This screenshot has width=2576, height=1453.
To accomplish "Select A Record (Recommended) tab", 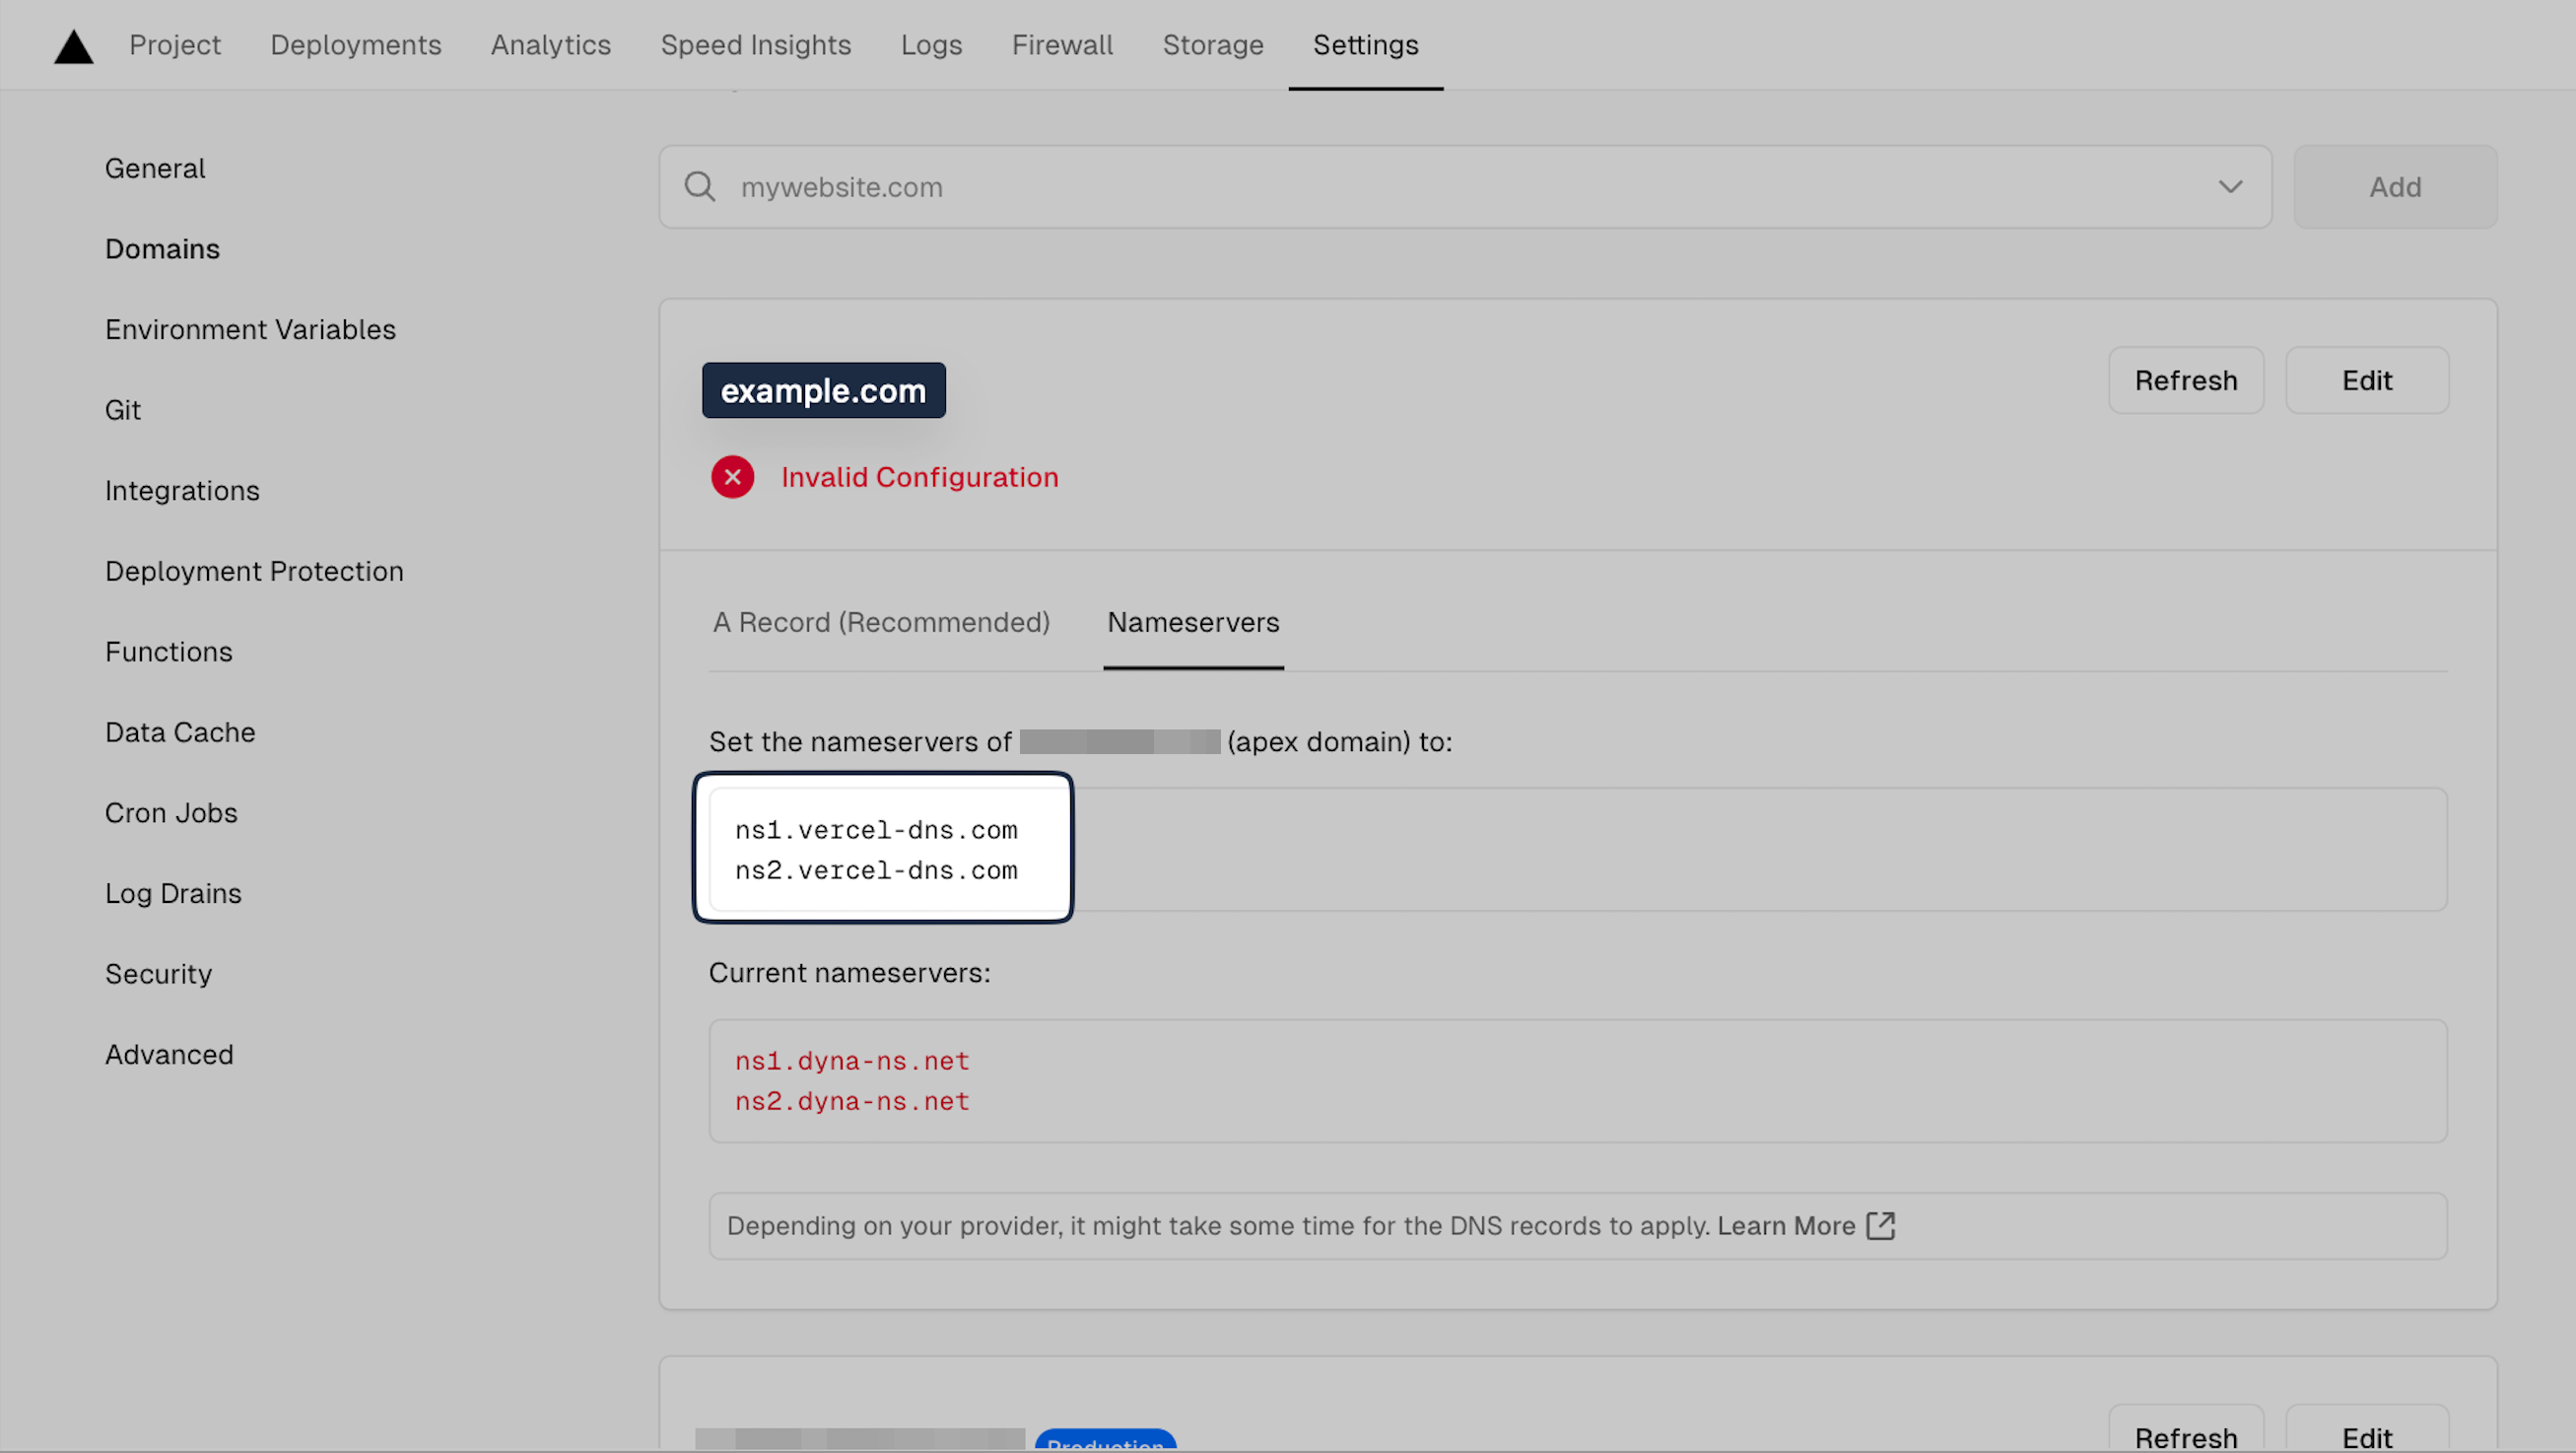I will (881, 623).
